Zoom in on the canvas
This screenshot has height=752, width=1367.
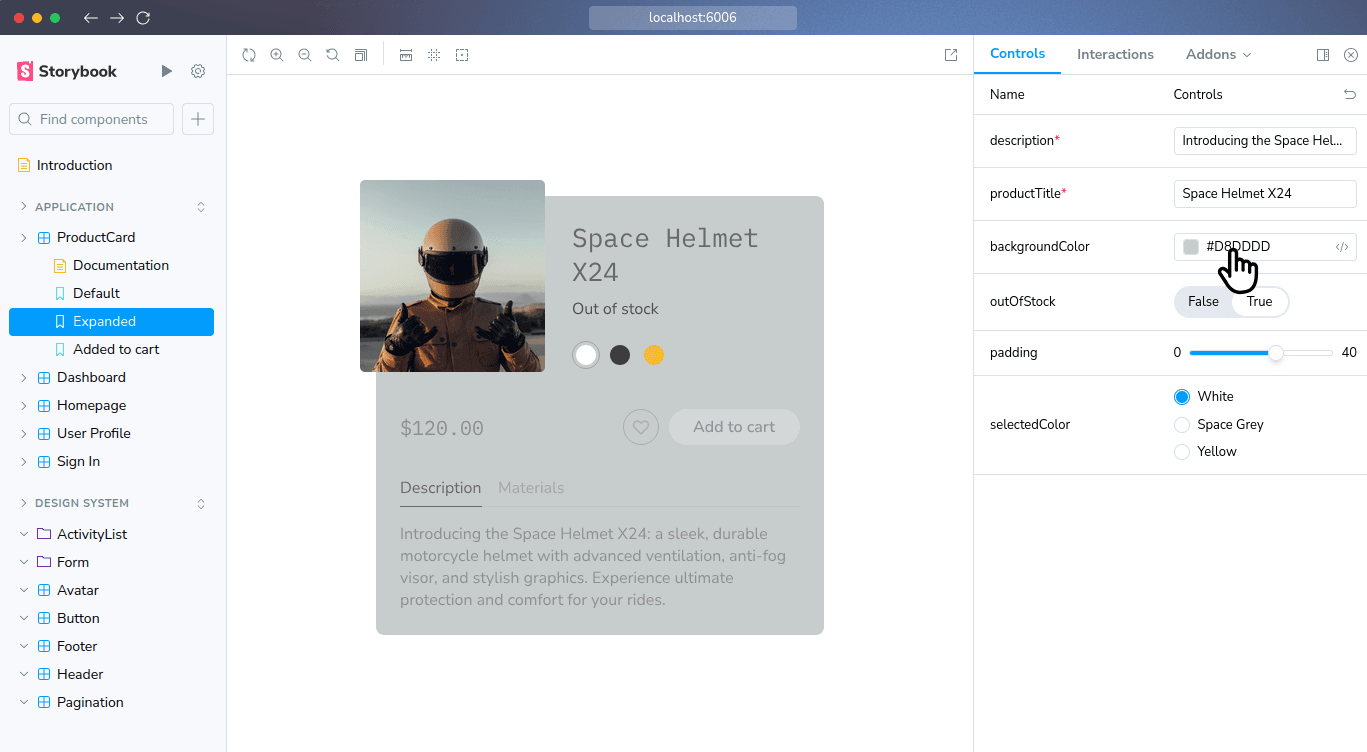(x=276, y=55)
